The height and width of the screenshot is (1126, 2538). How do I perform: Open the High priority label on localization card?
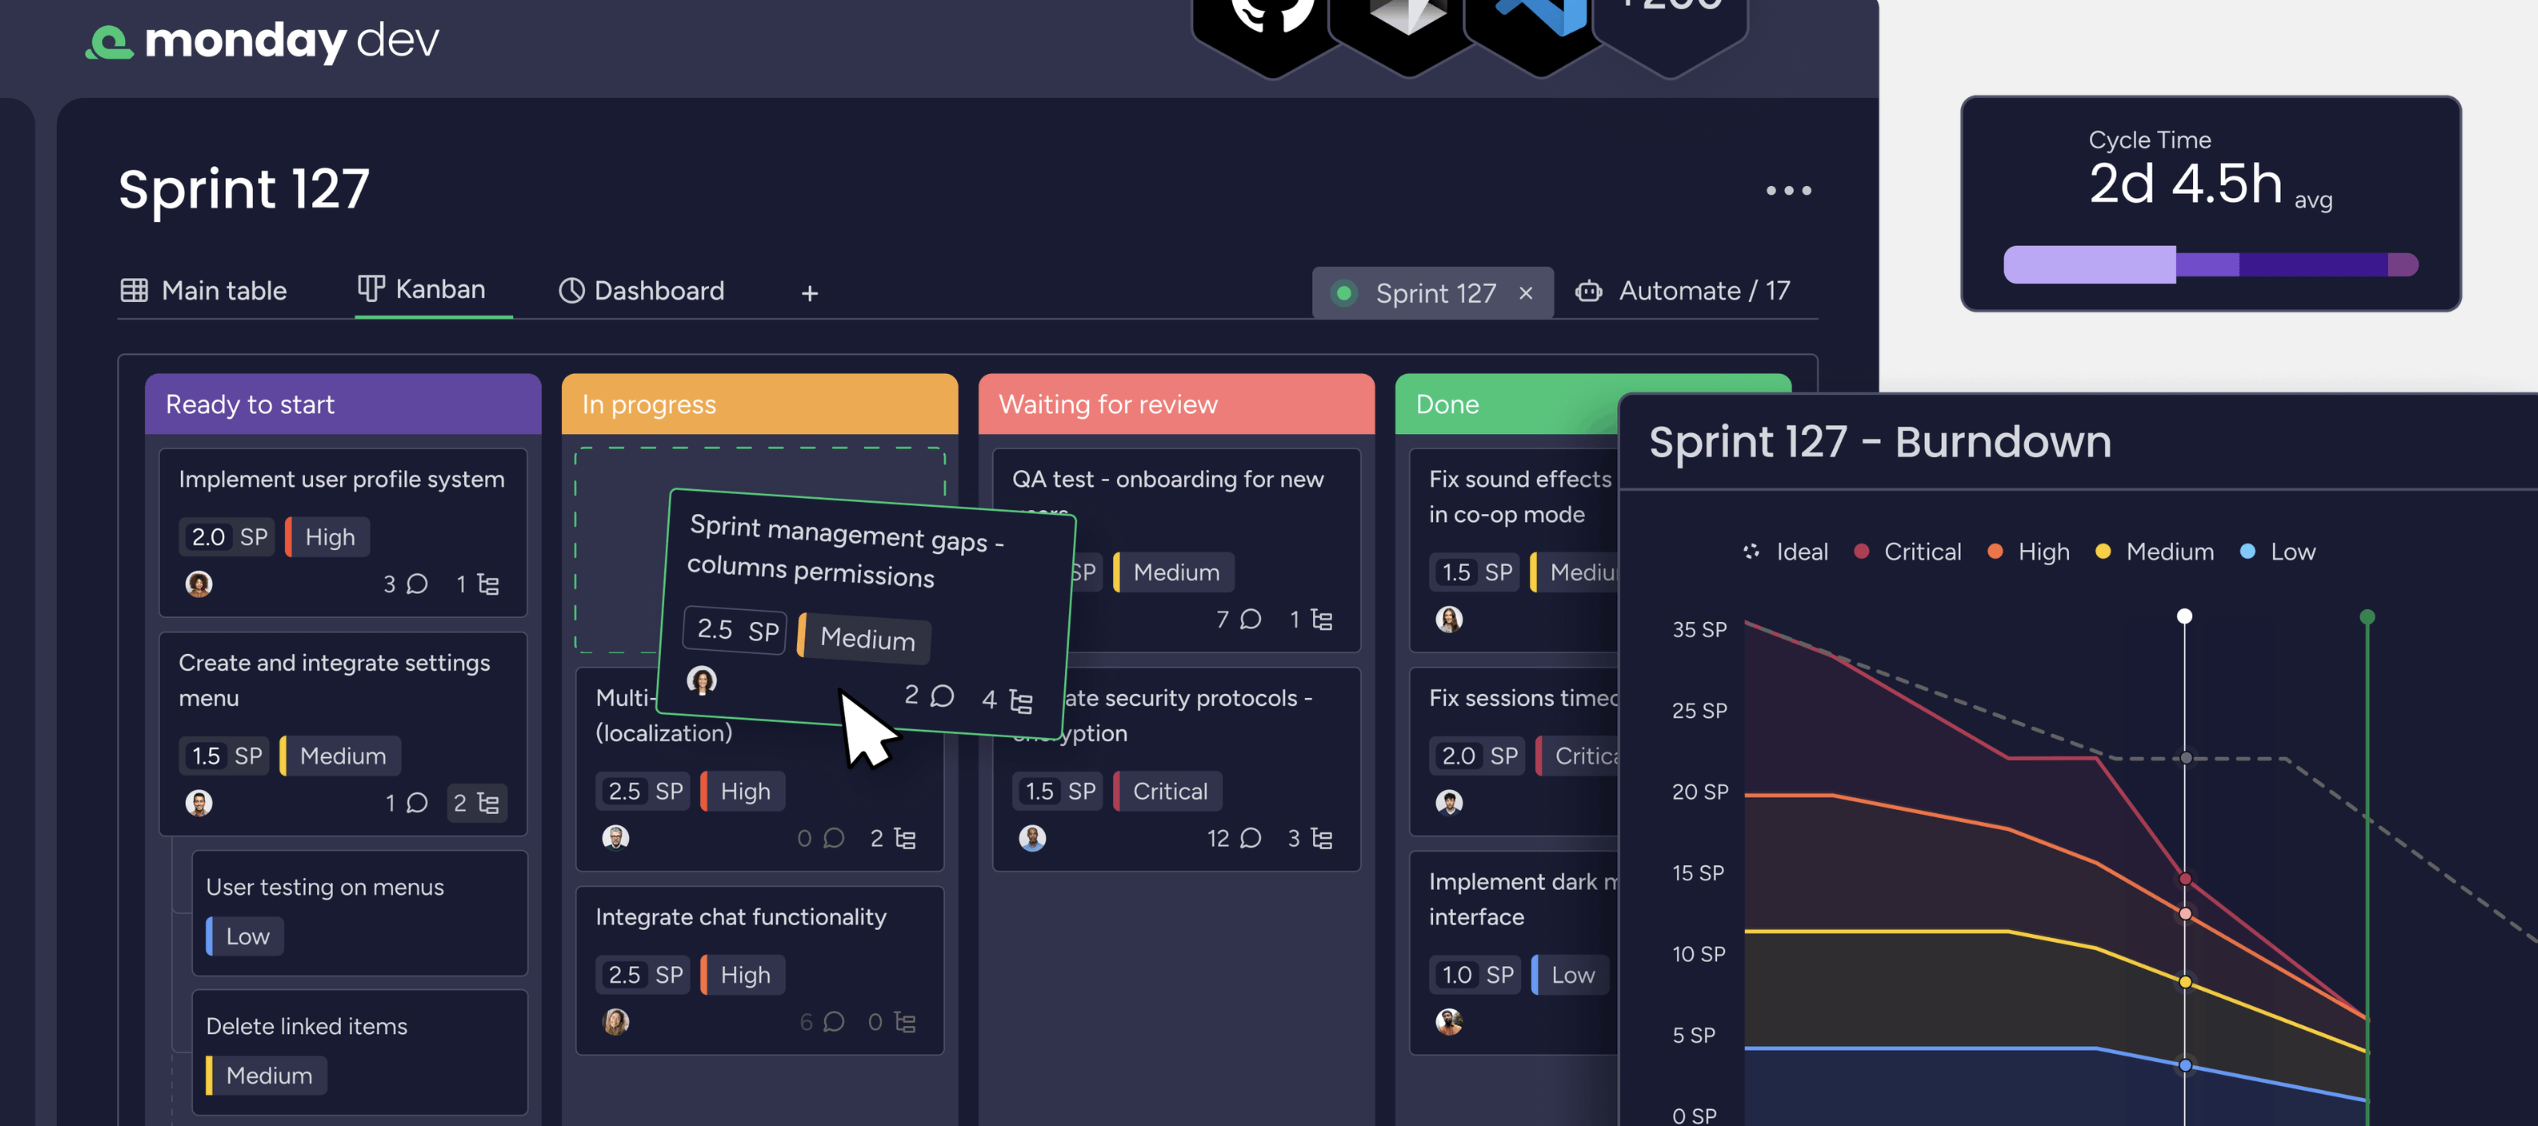click(x=742, y=790)
